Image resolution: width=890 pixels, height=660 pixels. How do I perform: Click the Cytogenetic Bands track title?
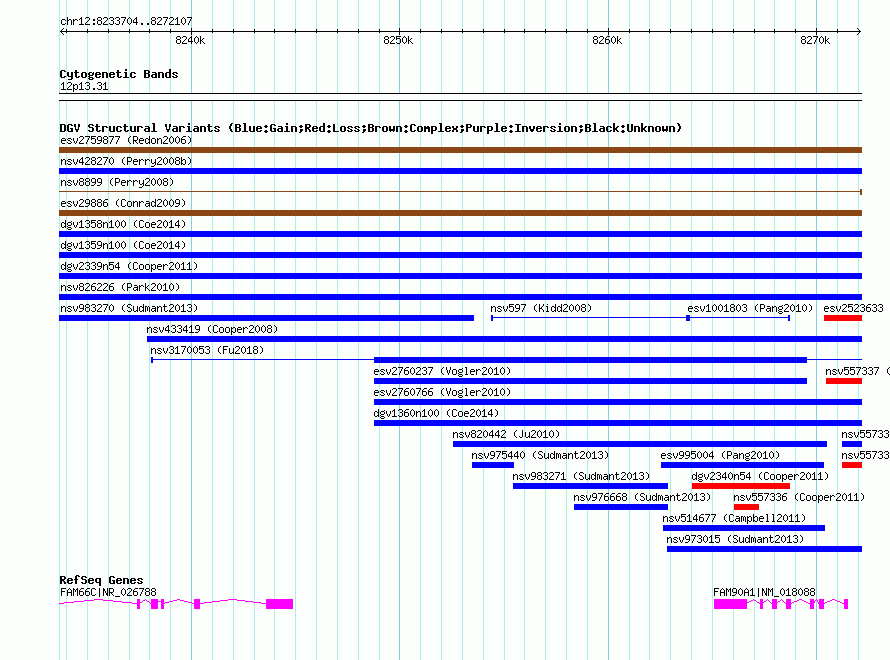119,74
